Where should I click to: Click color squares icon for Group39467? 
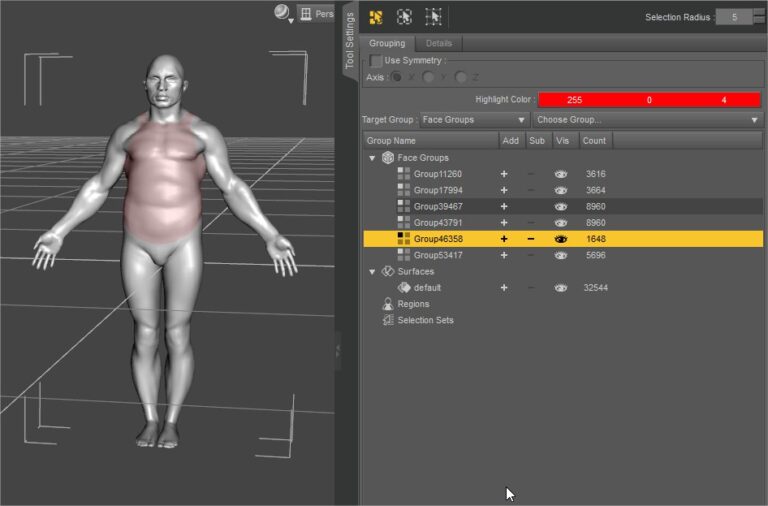coord(404,206)
